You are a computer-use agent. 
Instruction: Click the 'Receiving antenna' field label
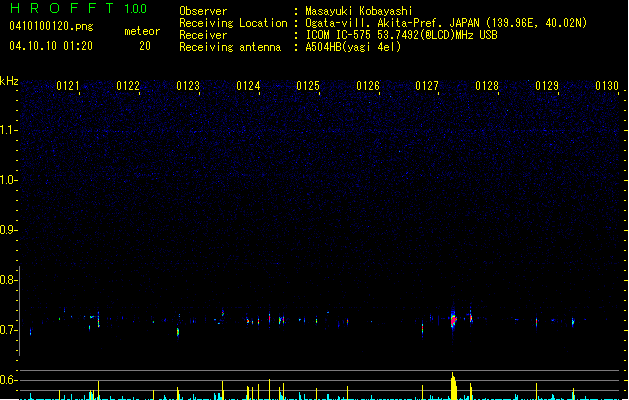tap(230, 47)
